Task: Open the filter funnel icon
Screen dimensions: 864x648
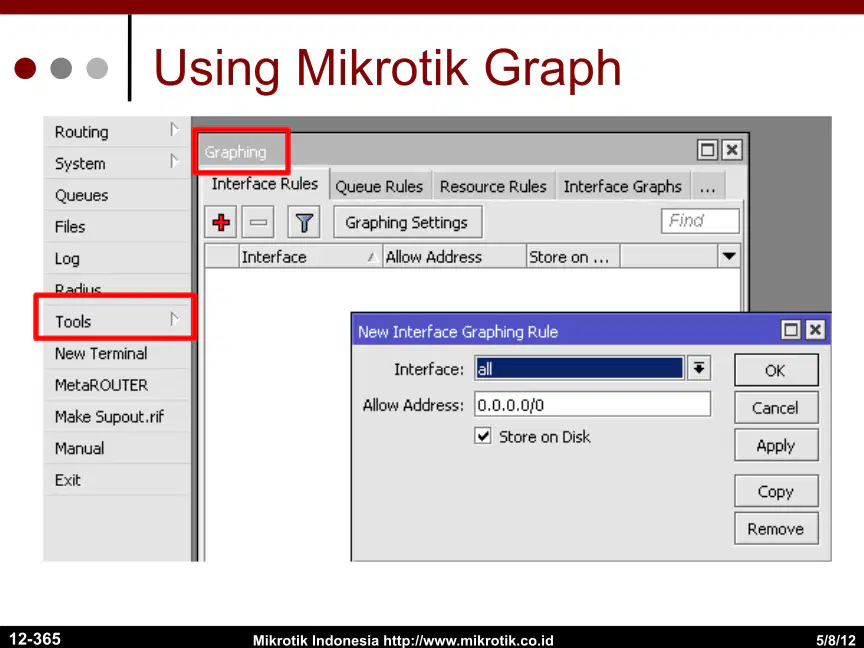Action: (x=304, y=223)
